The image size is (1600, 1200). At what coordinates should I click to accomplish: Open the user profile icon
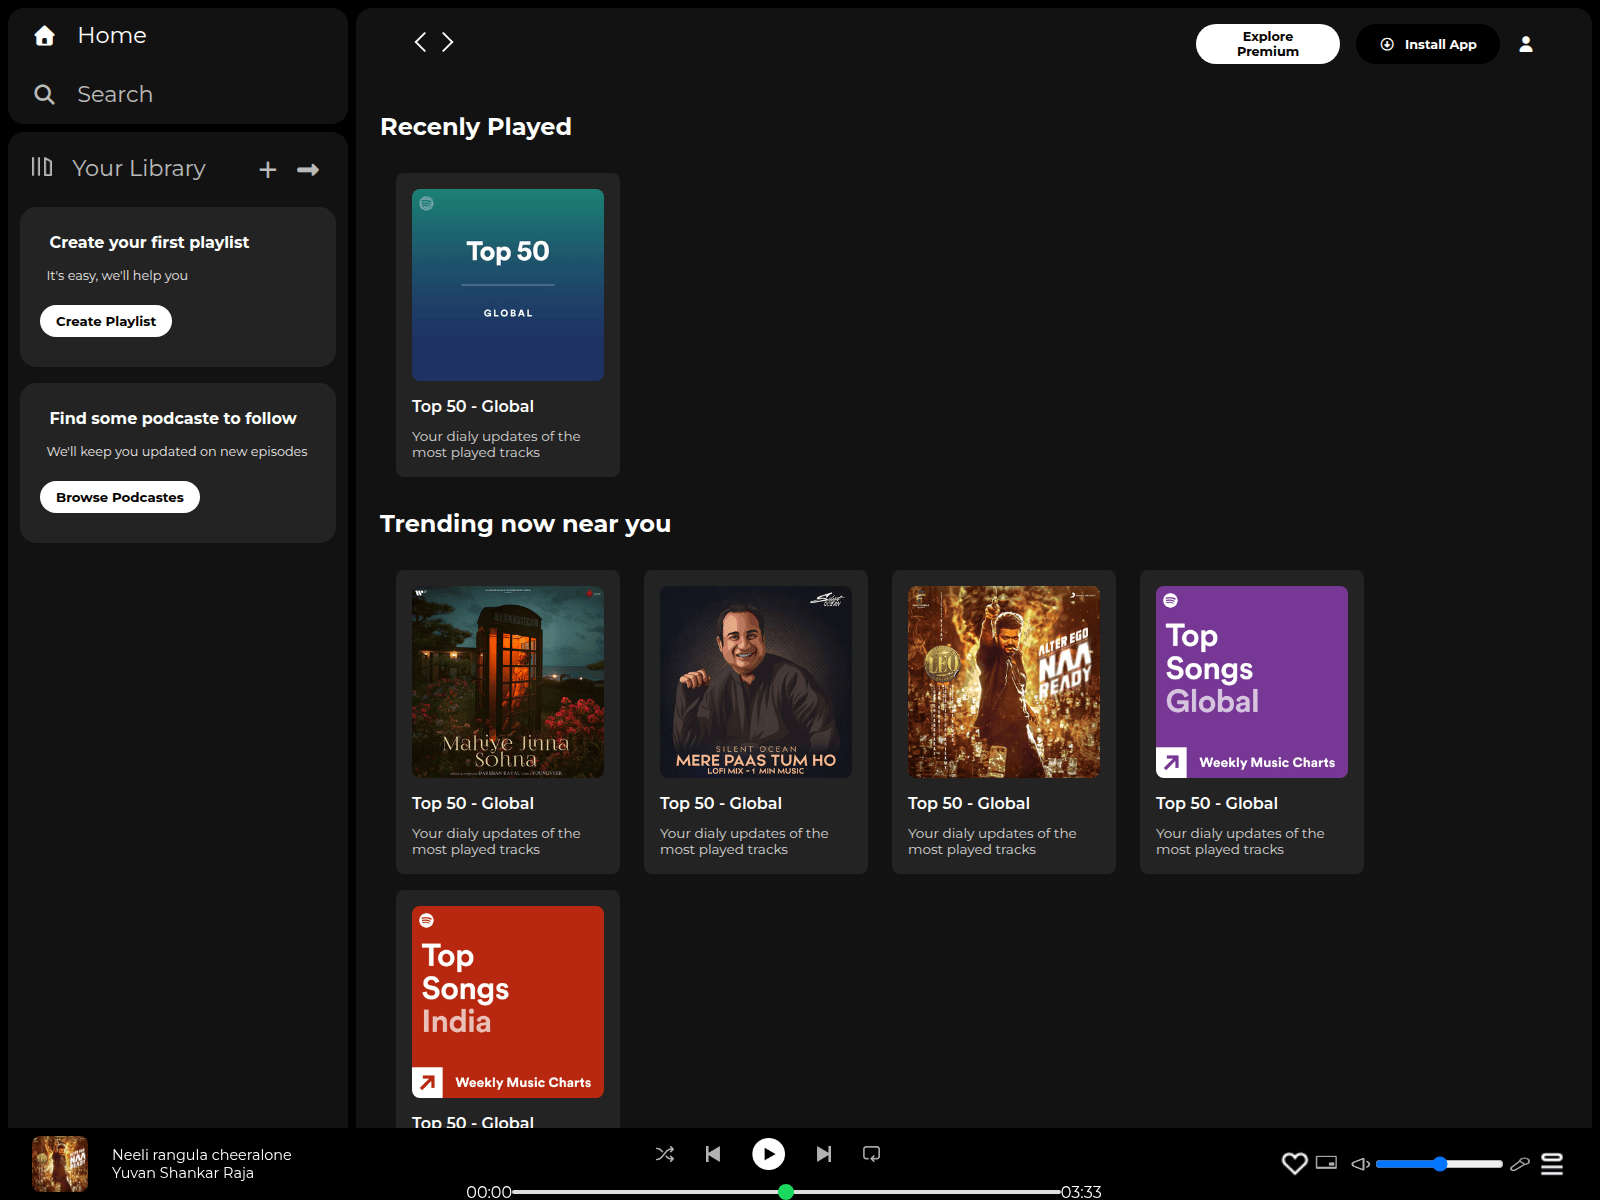tap(1526, 44)
